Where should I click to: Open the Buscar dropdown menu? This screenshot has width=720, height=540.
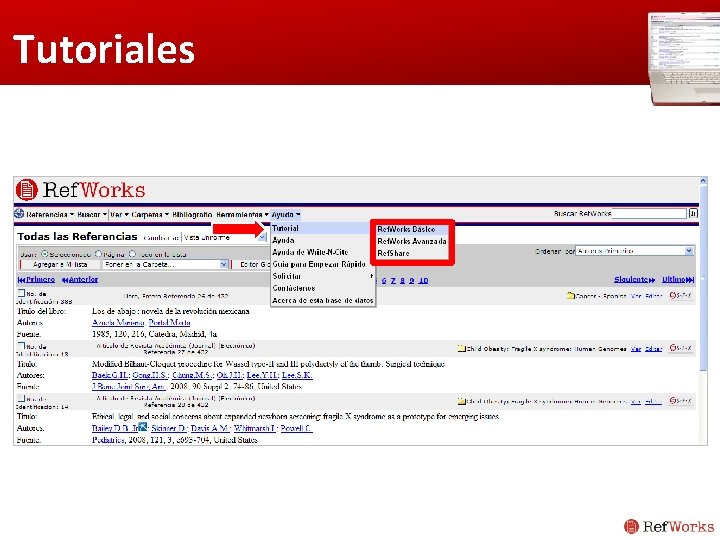pyautogui.click(x=92, y=214)
